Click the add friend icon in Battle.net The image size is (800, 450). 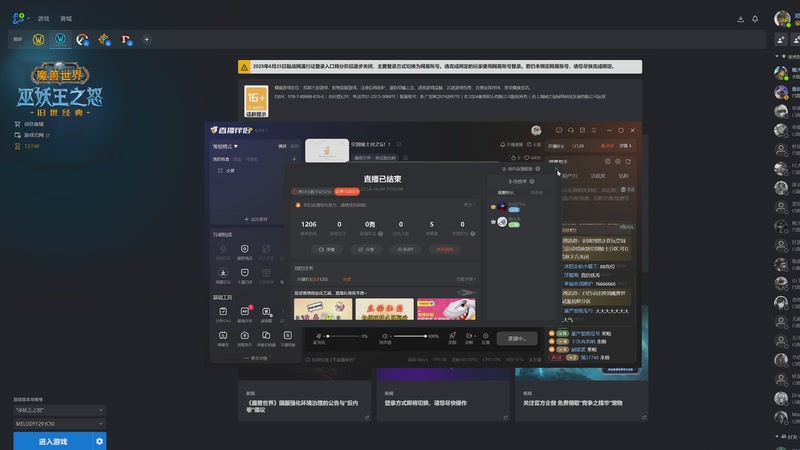pyautogui.click(x=781, y=39)
